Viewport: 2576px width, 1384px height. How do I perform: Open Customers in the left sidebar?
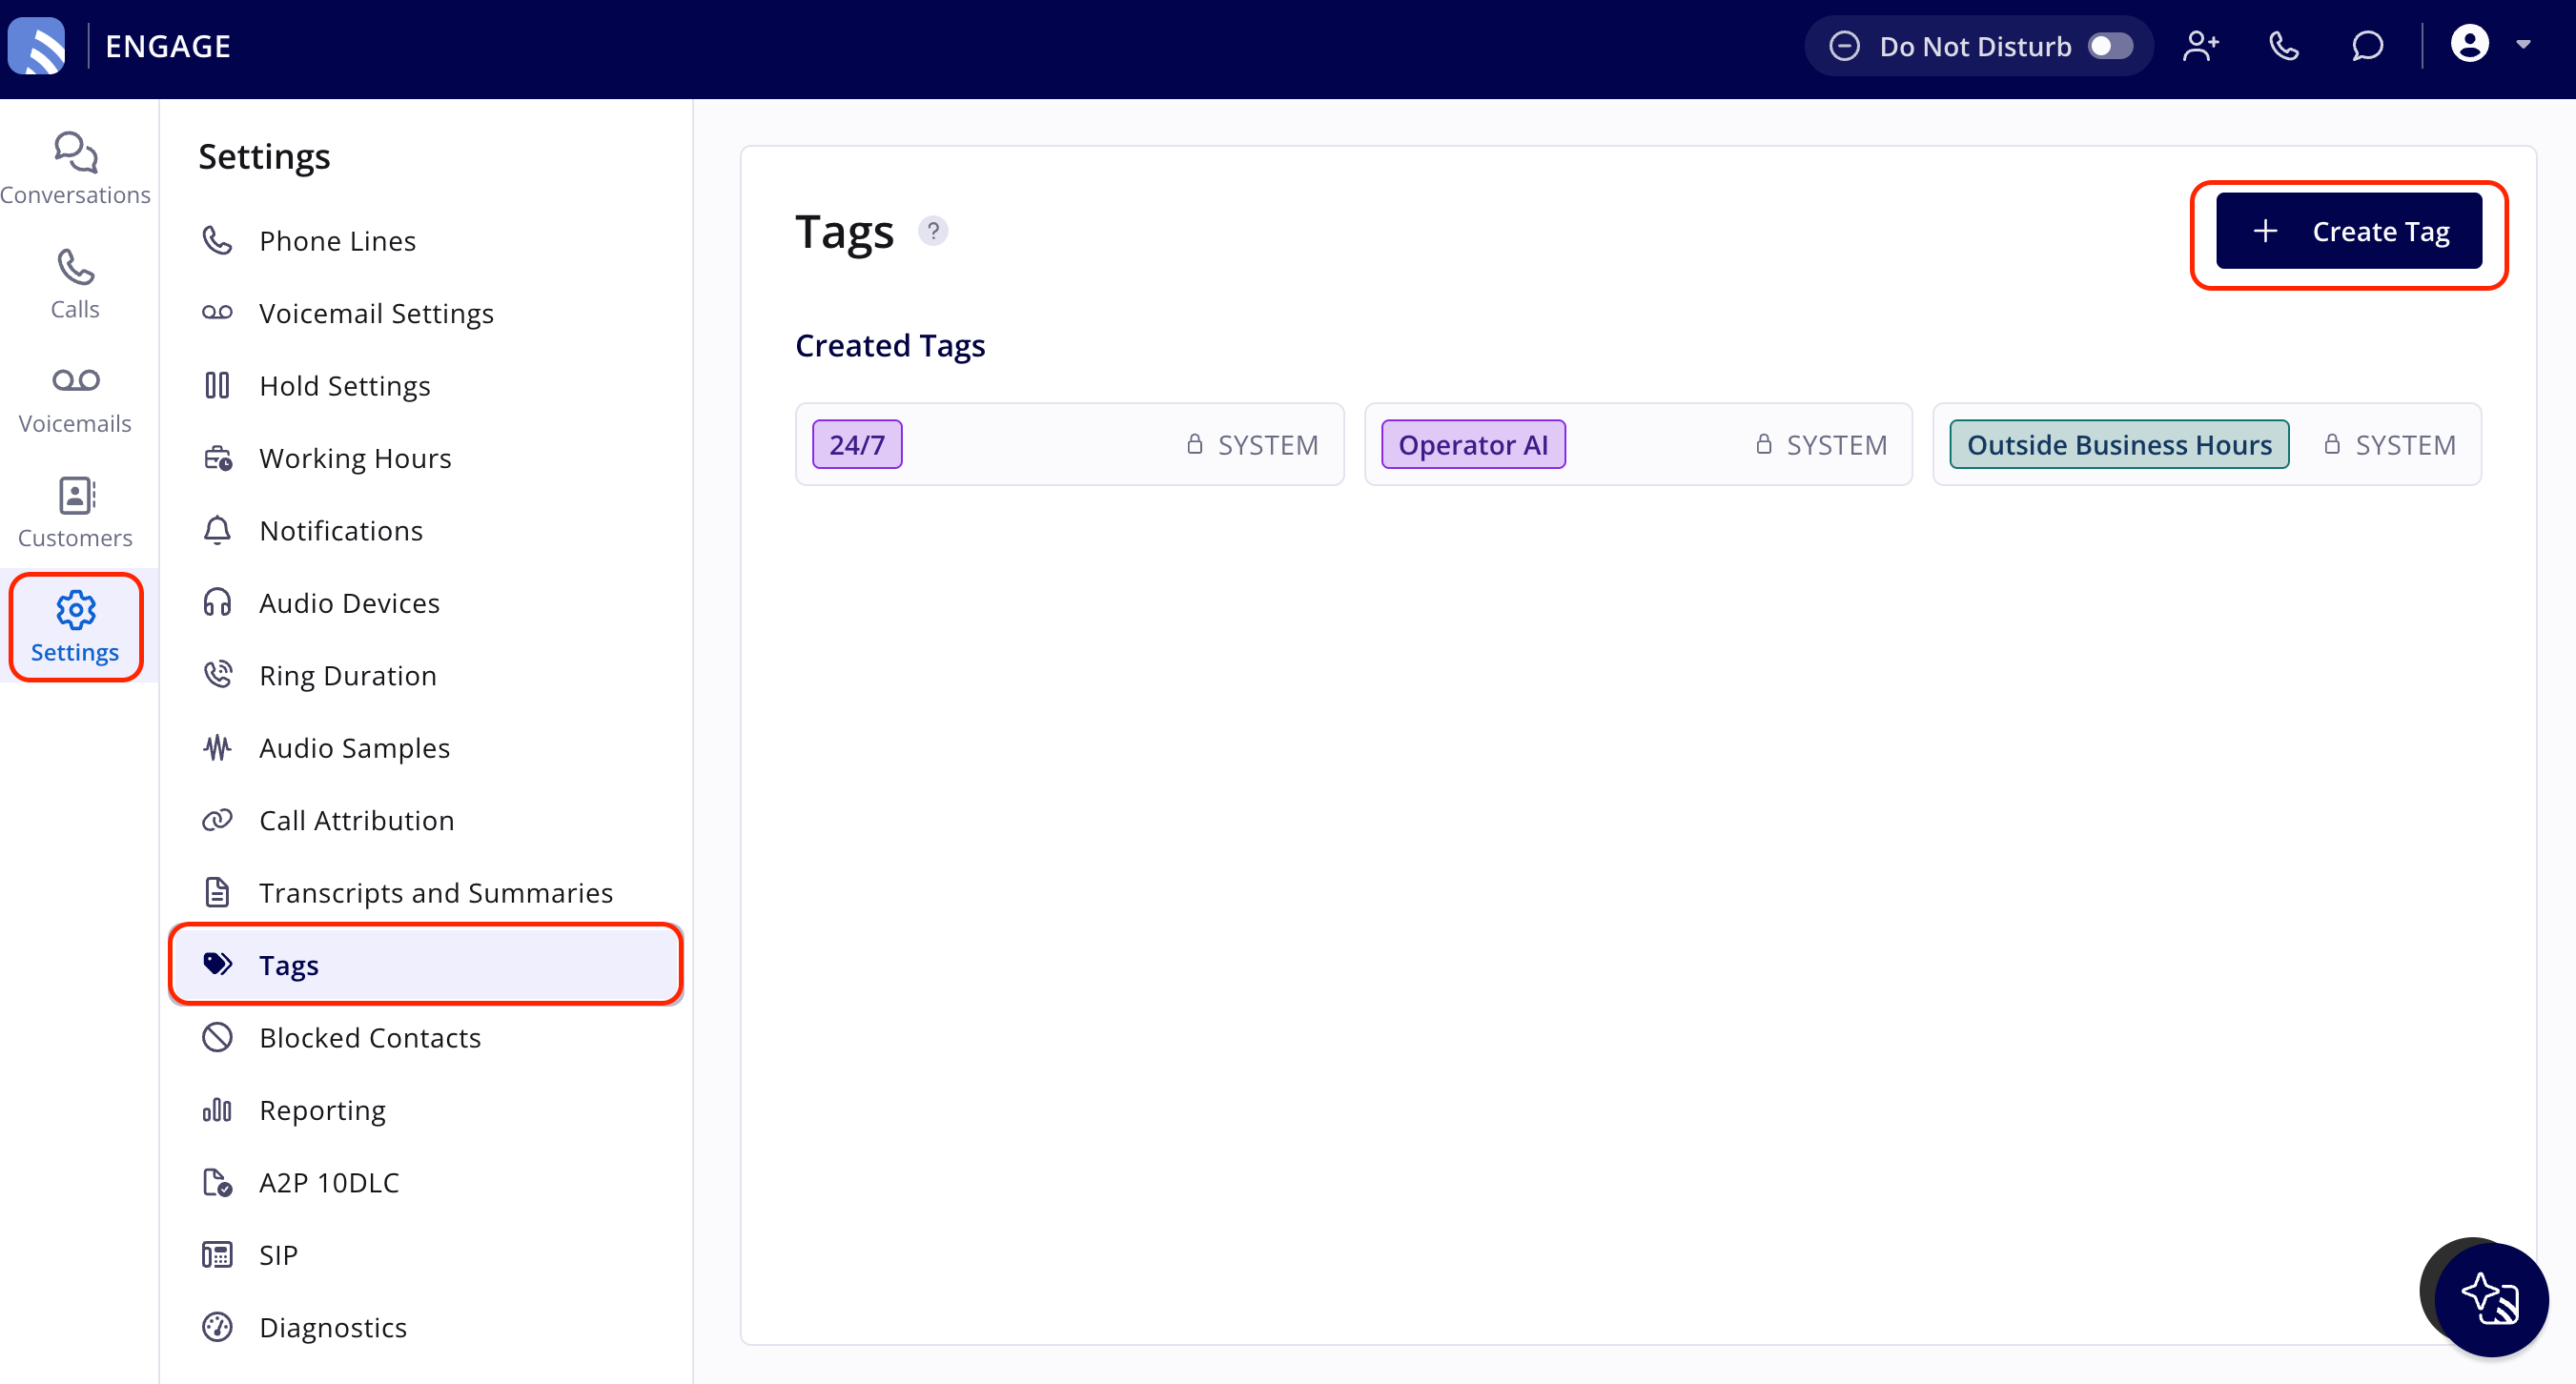pyautogui.click(x=75, y=513)
